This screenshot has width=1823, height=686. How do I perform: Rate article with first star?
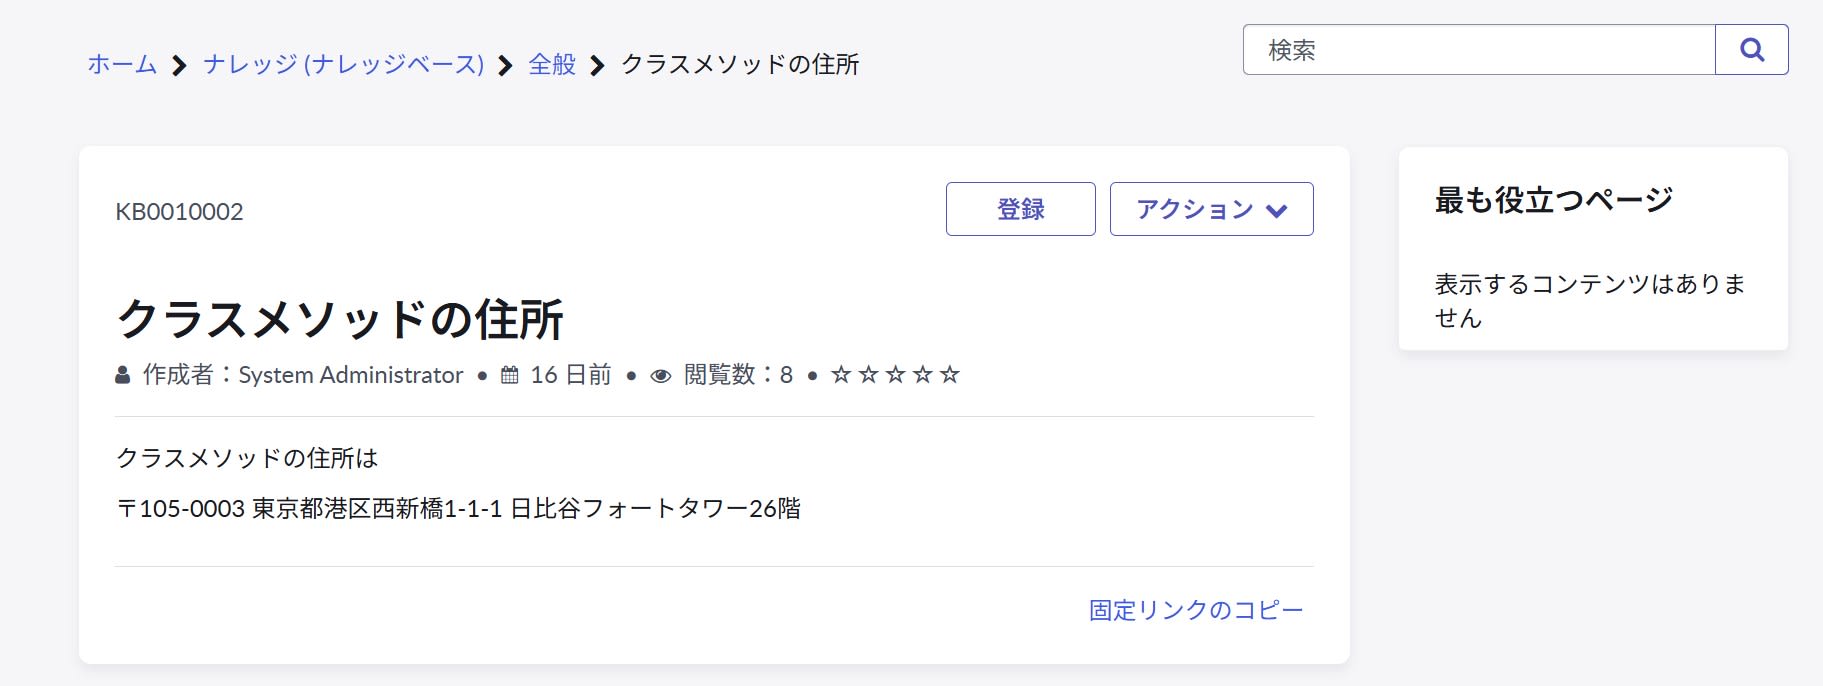[841, 375]
